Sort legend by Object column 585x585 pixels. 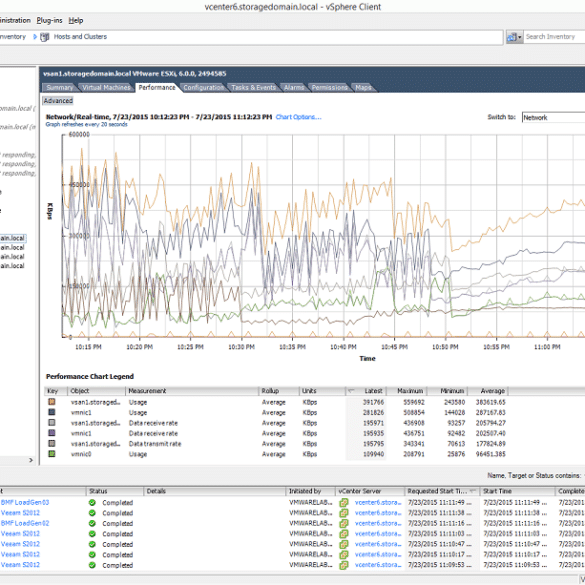(x=96, y=391)
